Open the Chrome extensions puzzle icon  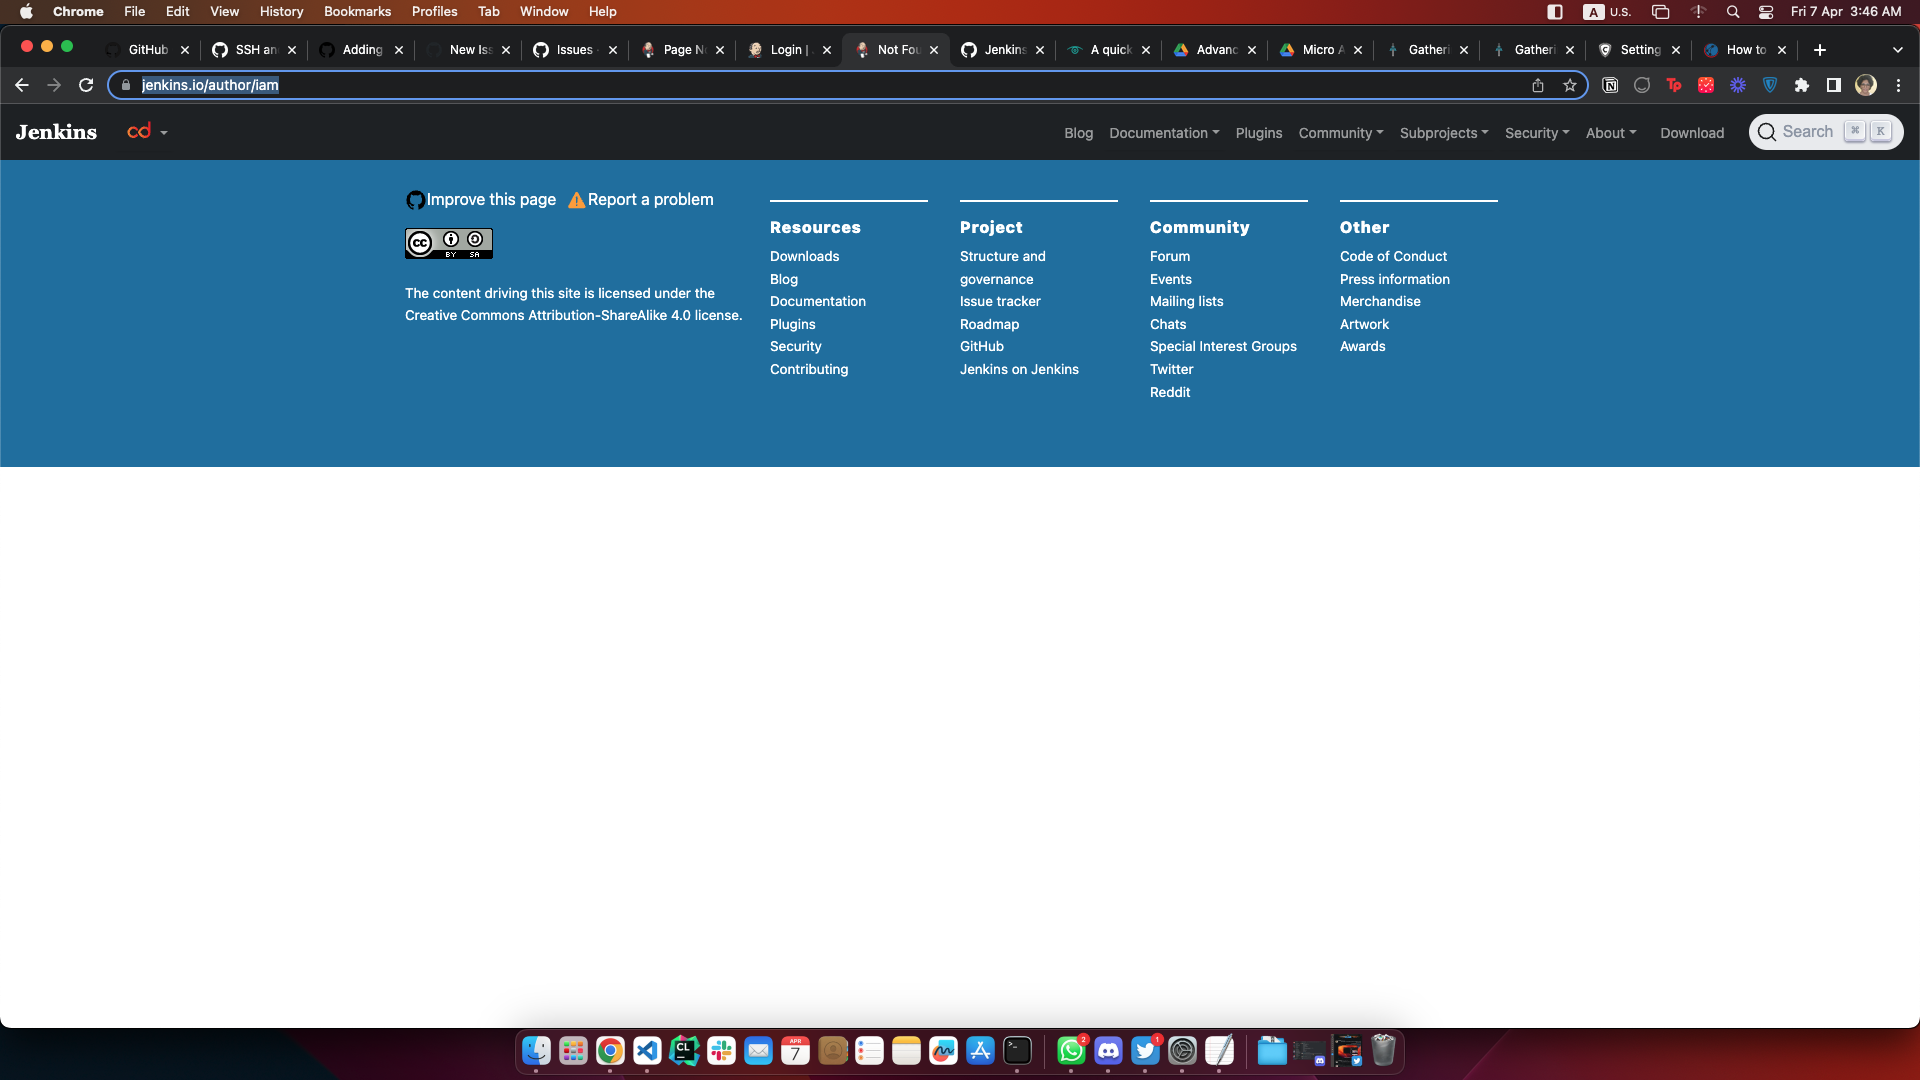pos(1802,85)
